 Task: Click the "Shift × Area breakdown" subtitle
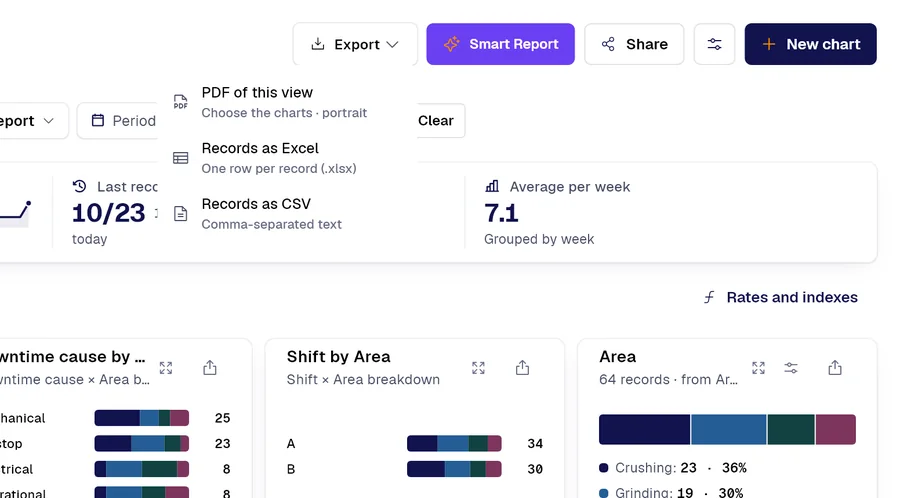(x=363, y=380)
